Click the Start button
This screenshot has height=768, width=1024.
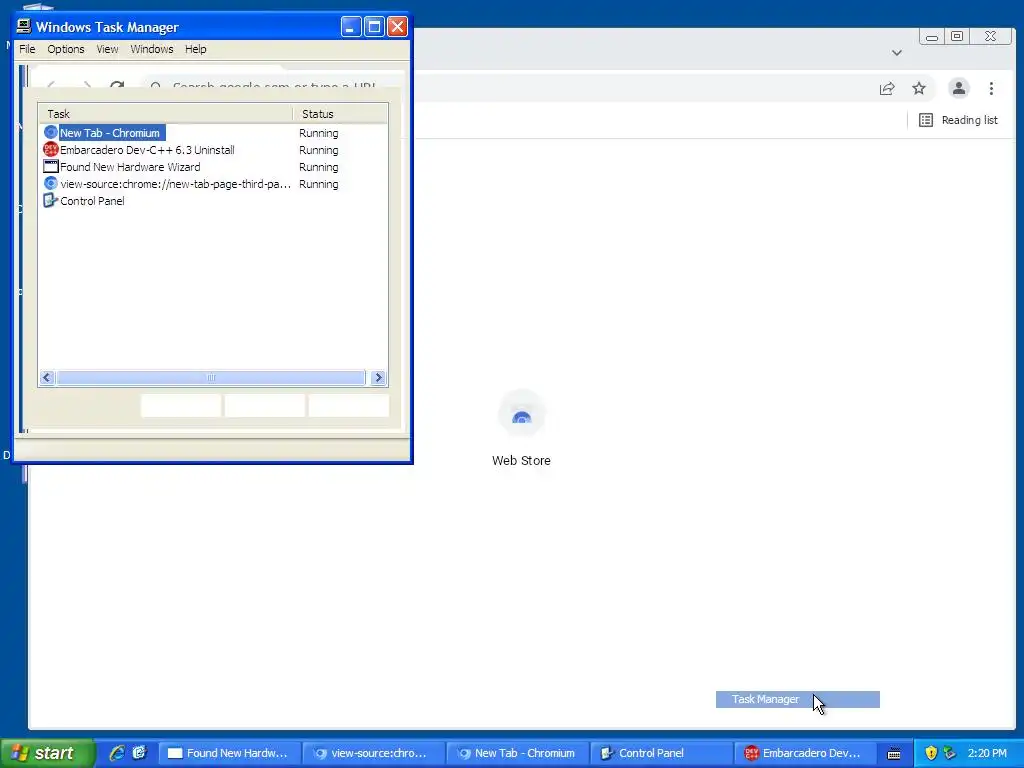(47, 753)
